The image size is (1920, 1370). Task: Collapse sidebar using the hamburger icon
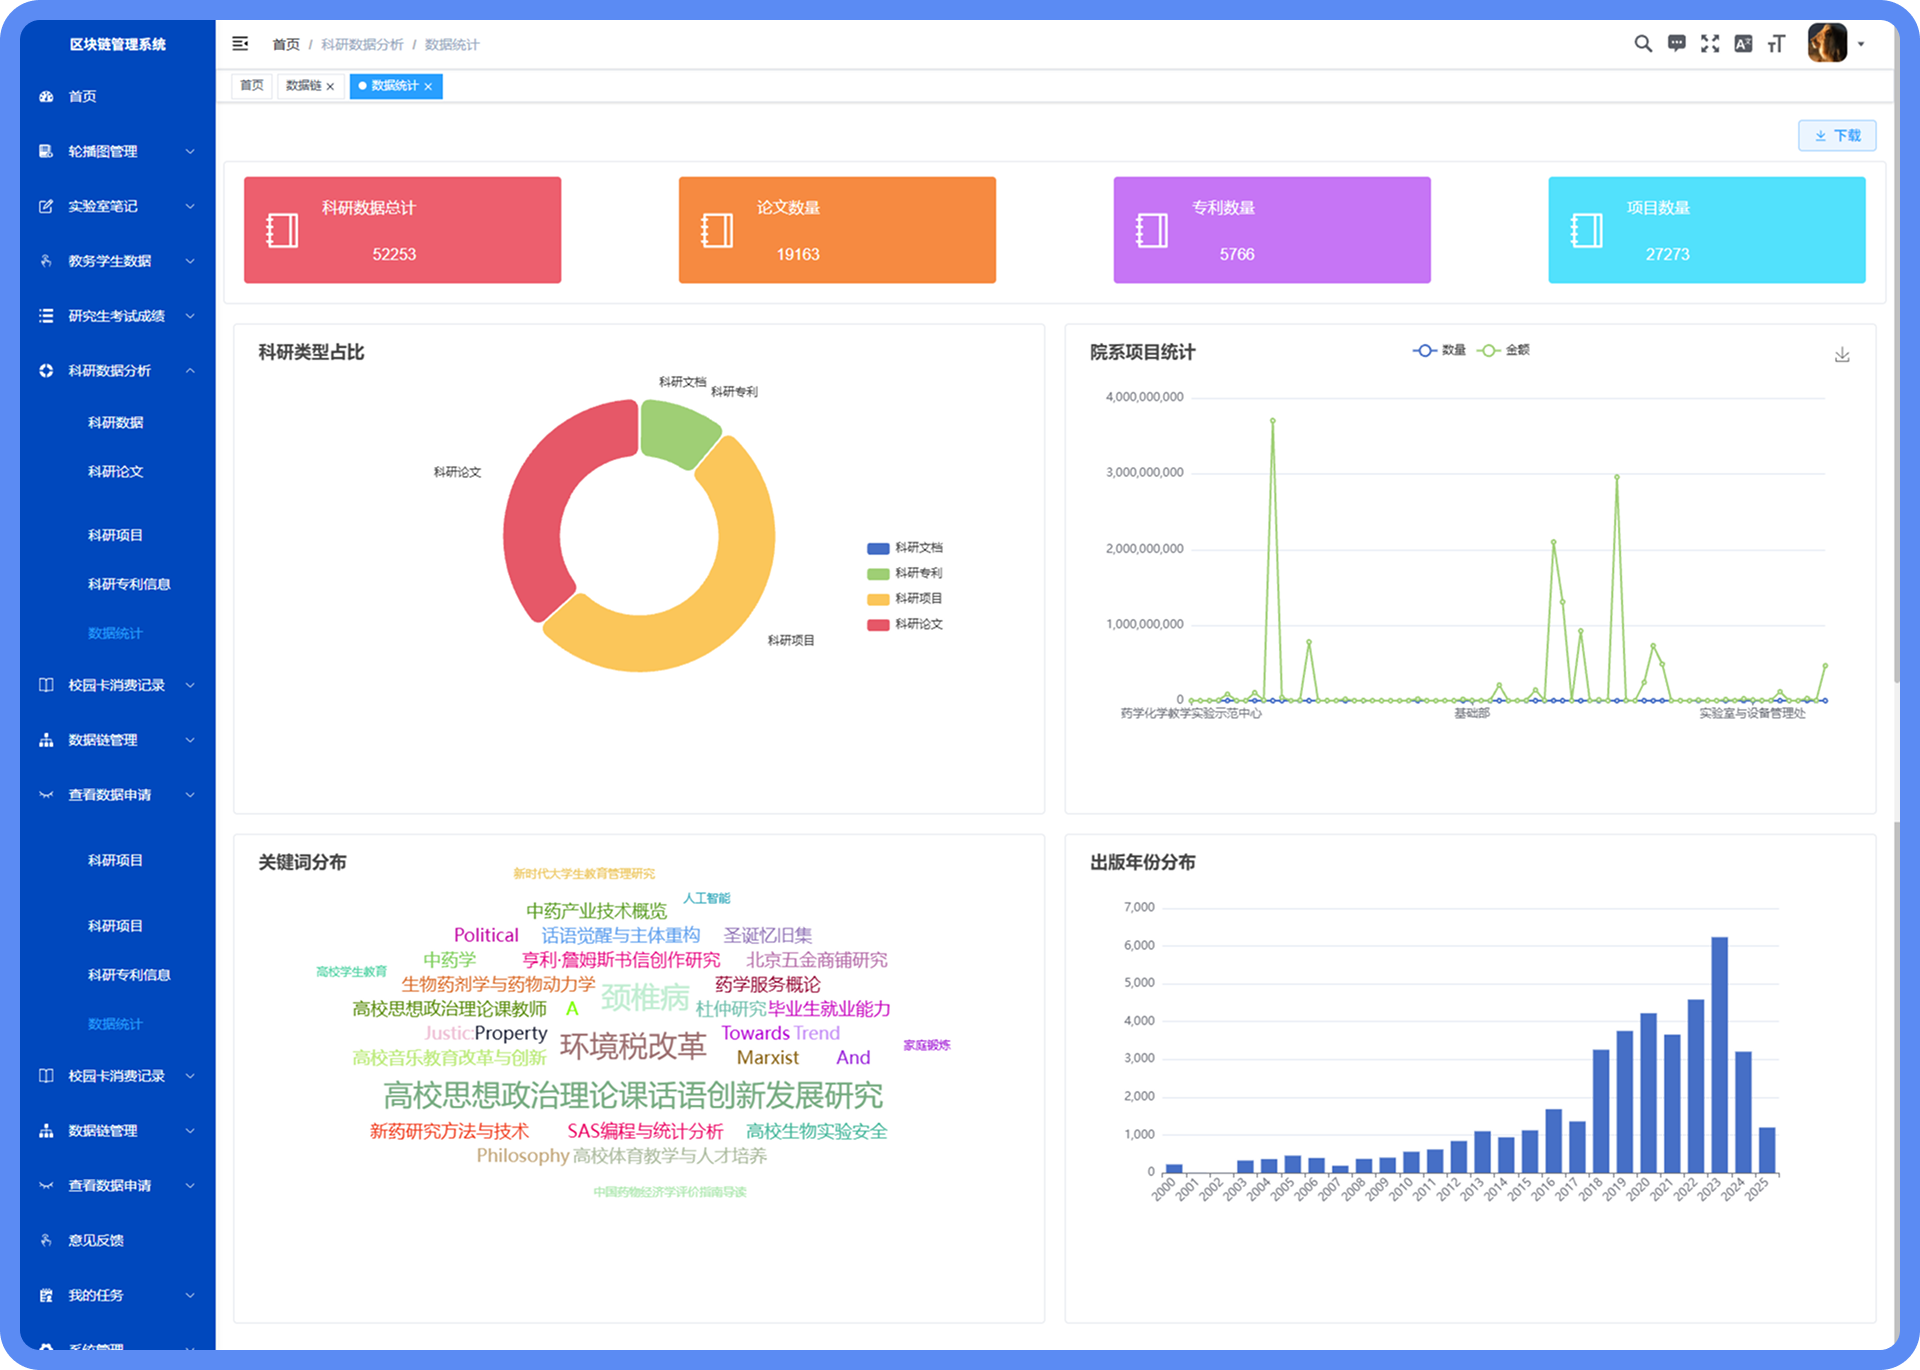click(240, 44)
